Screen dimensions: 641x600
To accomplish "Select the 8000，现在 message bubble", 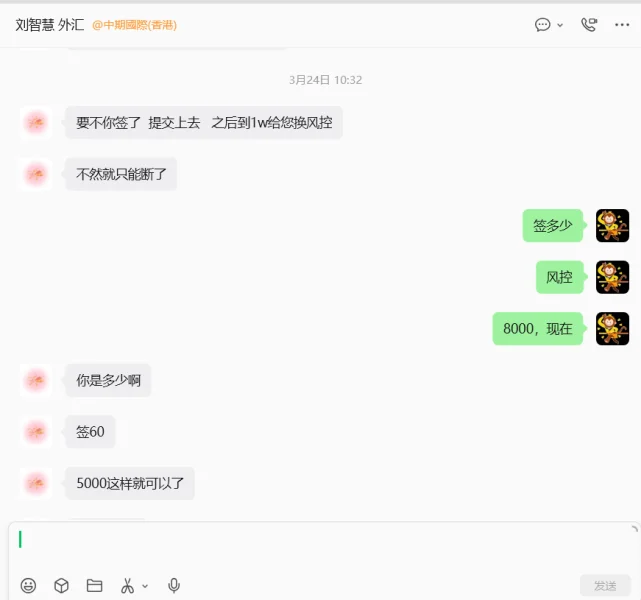I will coord(538,329).
